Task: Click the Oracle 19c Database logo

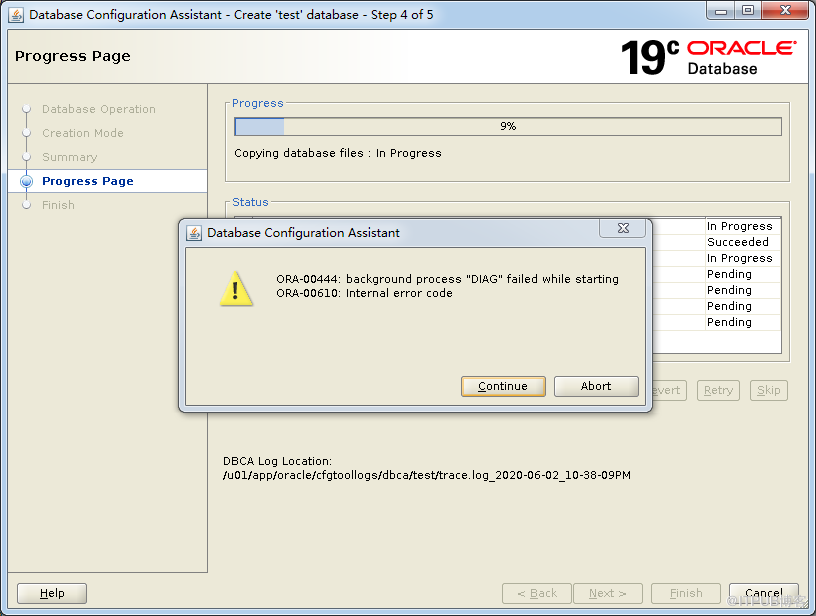Action: [x=708, y=57]
